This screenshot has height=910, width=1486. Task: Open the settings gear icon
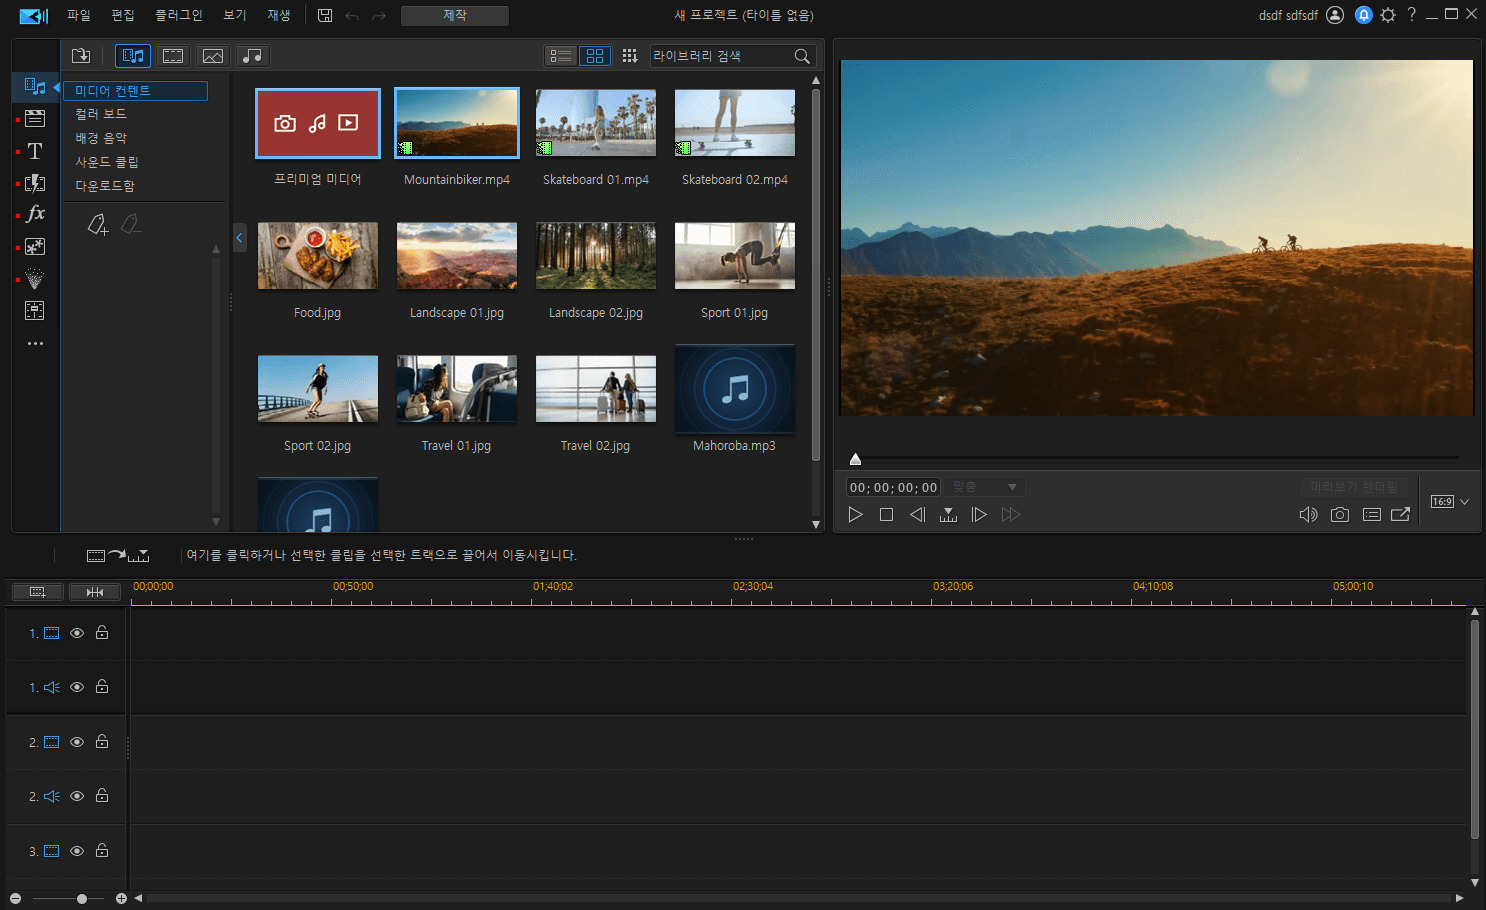pyautogui.click(x=1388, y=15)
